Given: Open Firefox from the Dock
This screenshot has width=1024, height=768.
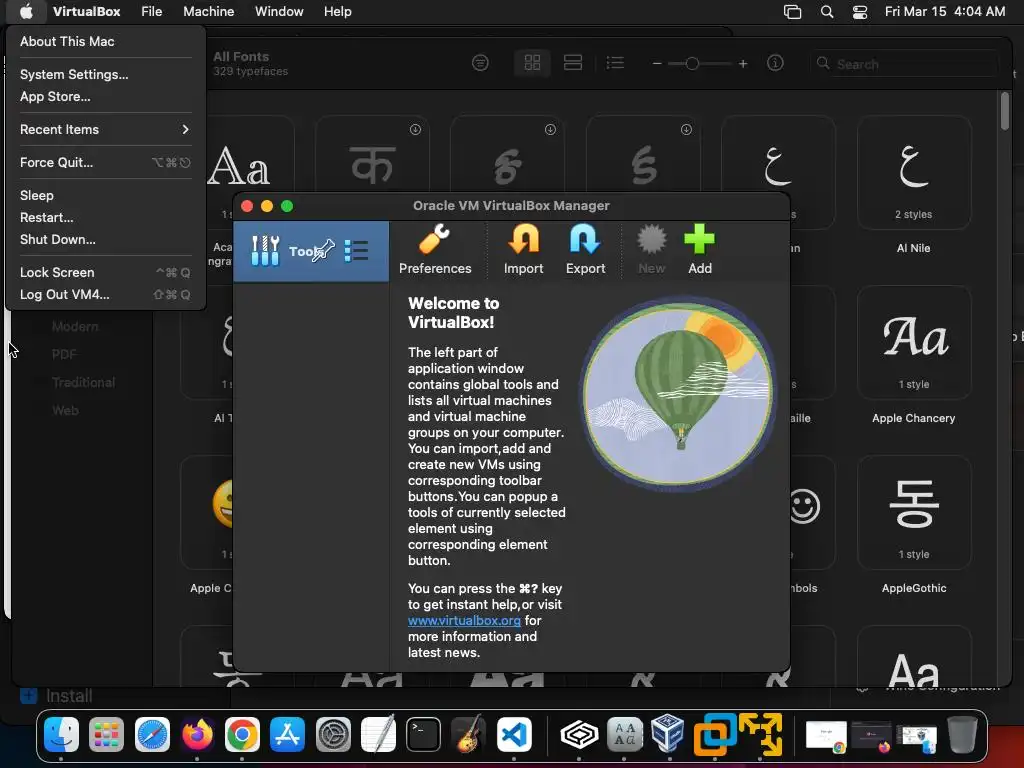Looking at the screenshot, I should click(x=197, y=735).
